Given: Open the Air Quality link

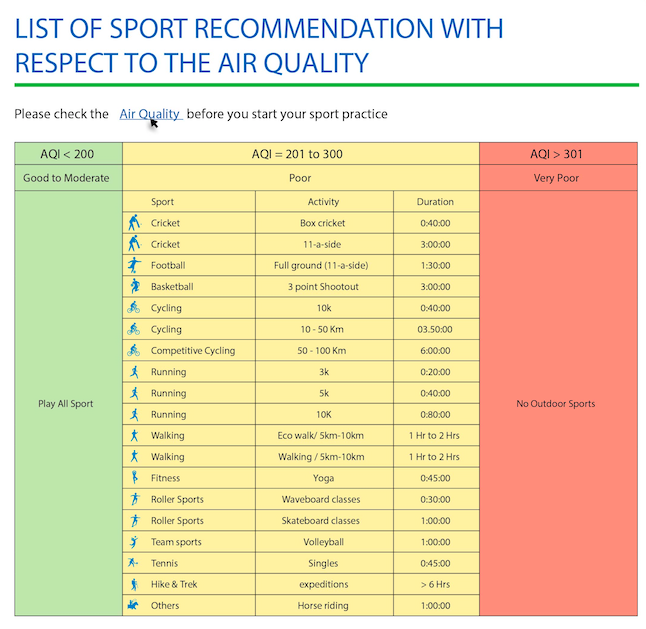Looking at the screenshot, I should tap(150, 114).
